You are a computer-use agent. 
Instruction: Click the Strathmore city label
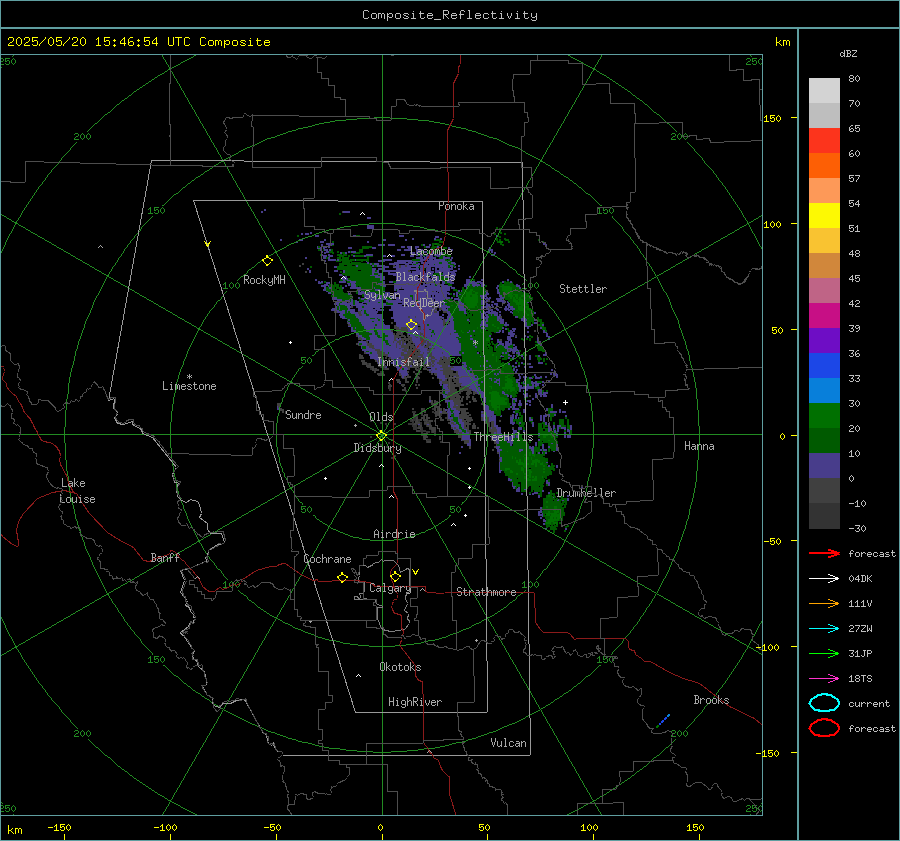[x=486, y=592]
